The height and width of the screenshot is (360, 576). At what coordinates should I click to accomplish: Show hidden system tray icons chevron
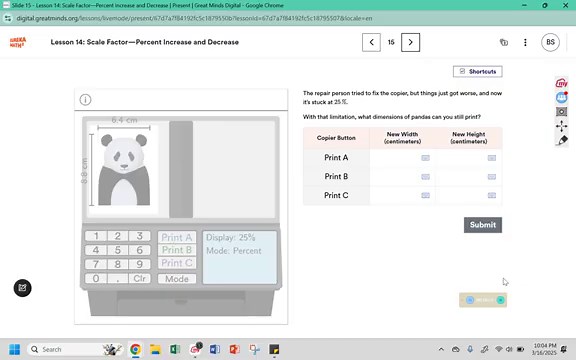click(441, 349)
